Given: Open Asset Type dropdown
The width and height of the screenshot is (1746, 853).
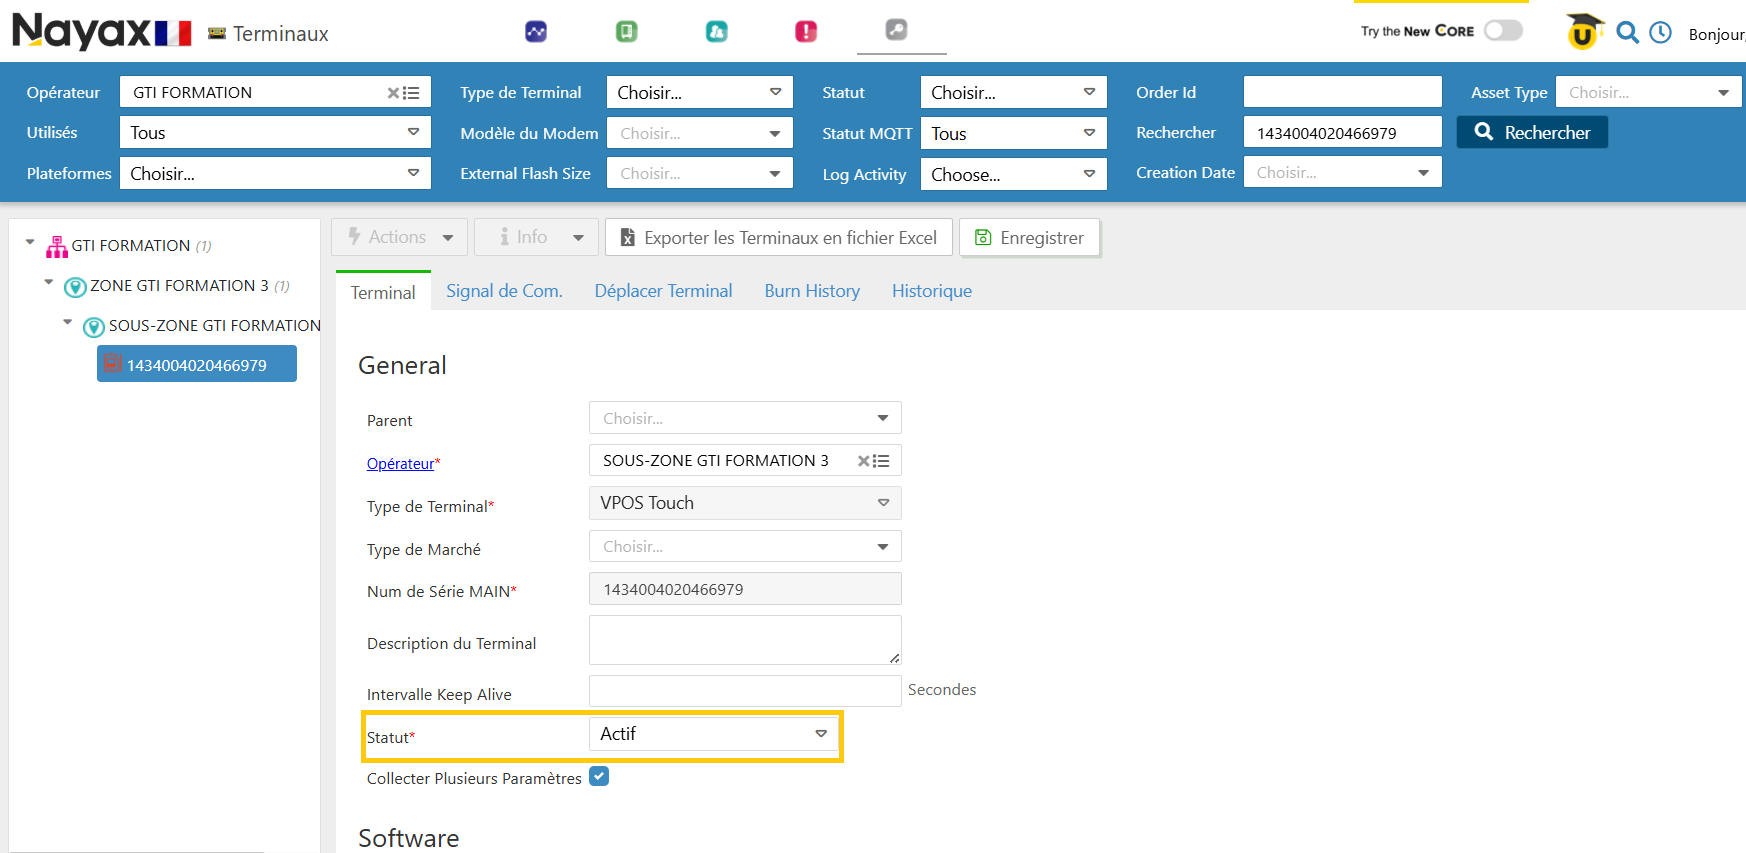Looking at the screenshot, I should point(1648,92).
